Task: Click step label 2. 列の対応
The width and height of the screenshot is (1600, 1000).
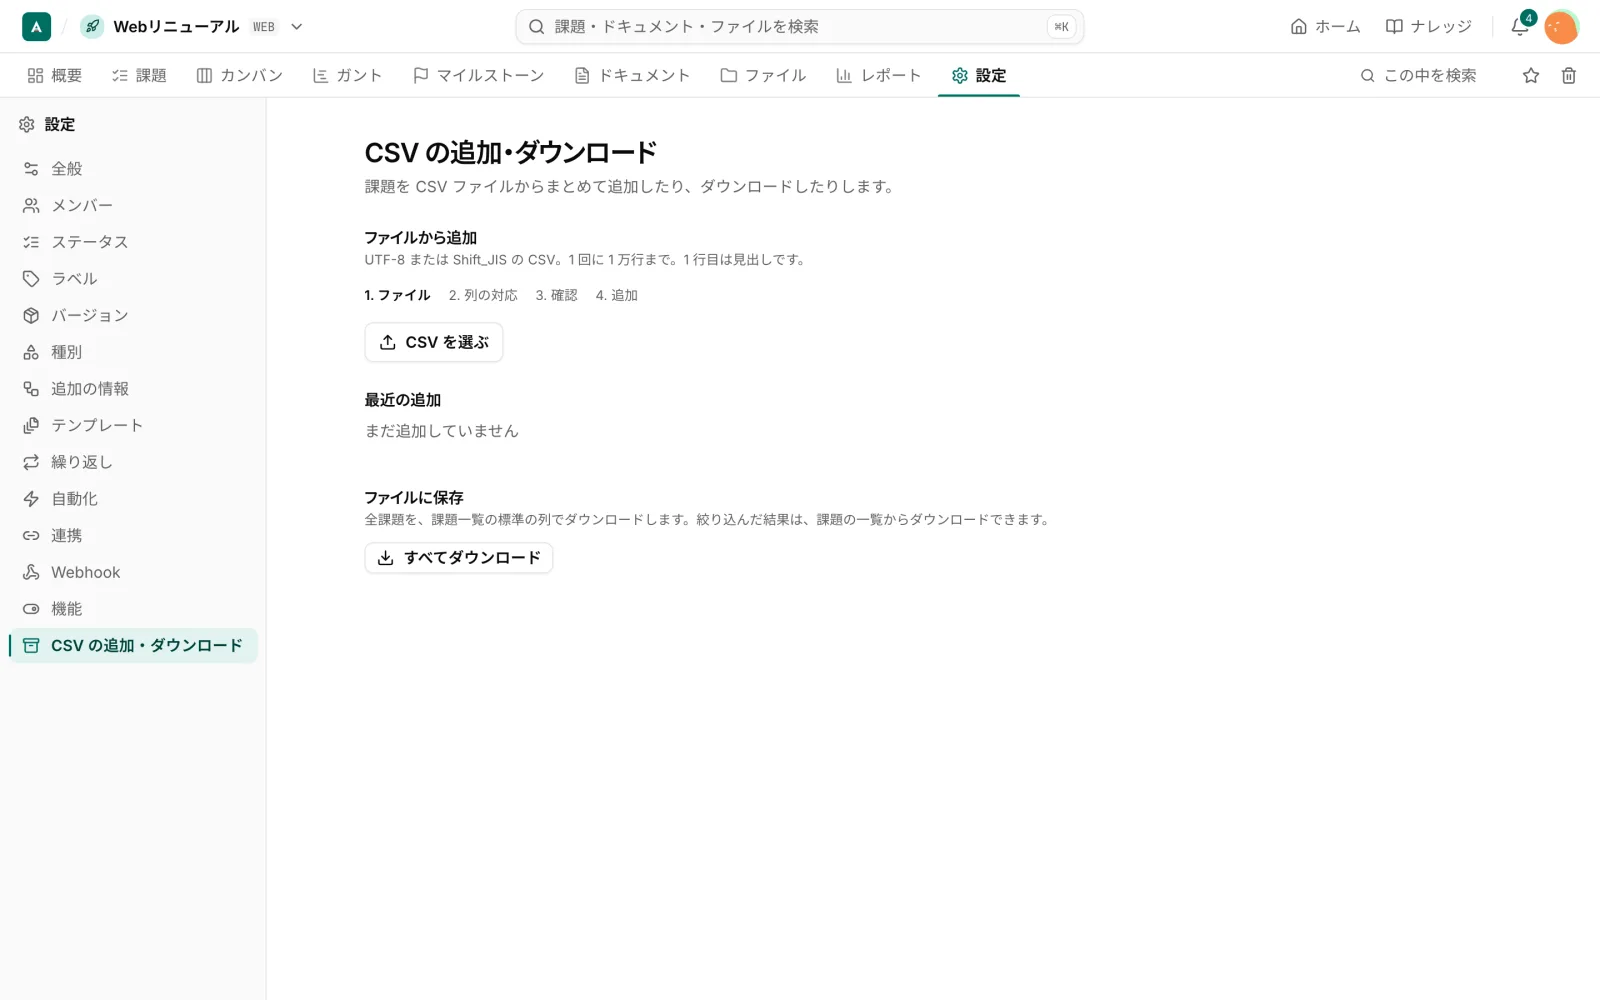Action: [x=483, y=295]
